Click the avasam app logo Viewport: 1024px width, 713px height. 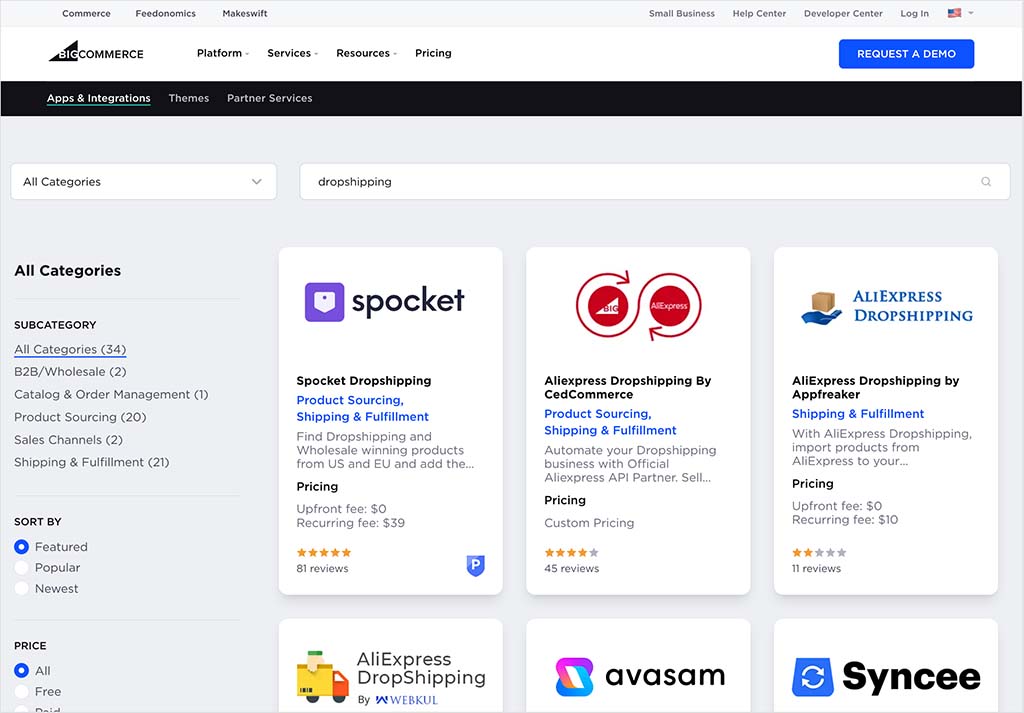pos(639,676)
